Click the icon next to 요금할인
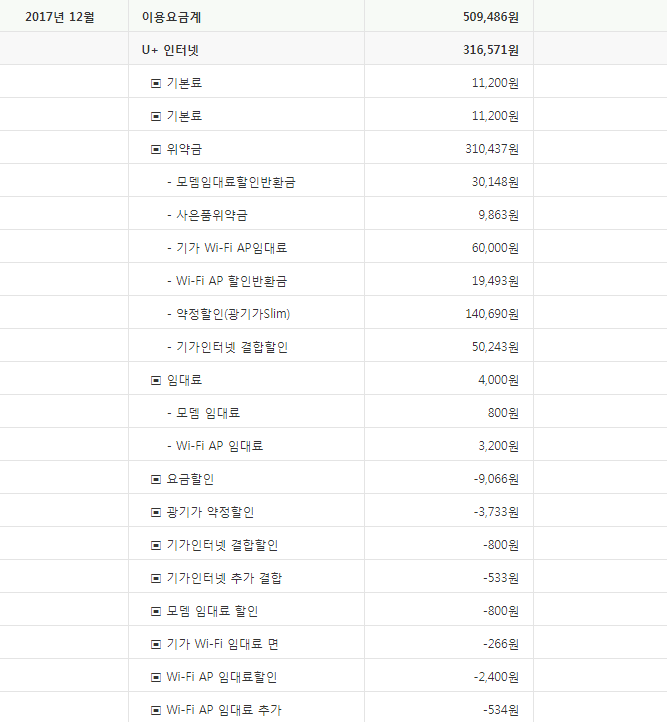The height and width of the screenshot is (722, 667). tap(155, 479)
